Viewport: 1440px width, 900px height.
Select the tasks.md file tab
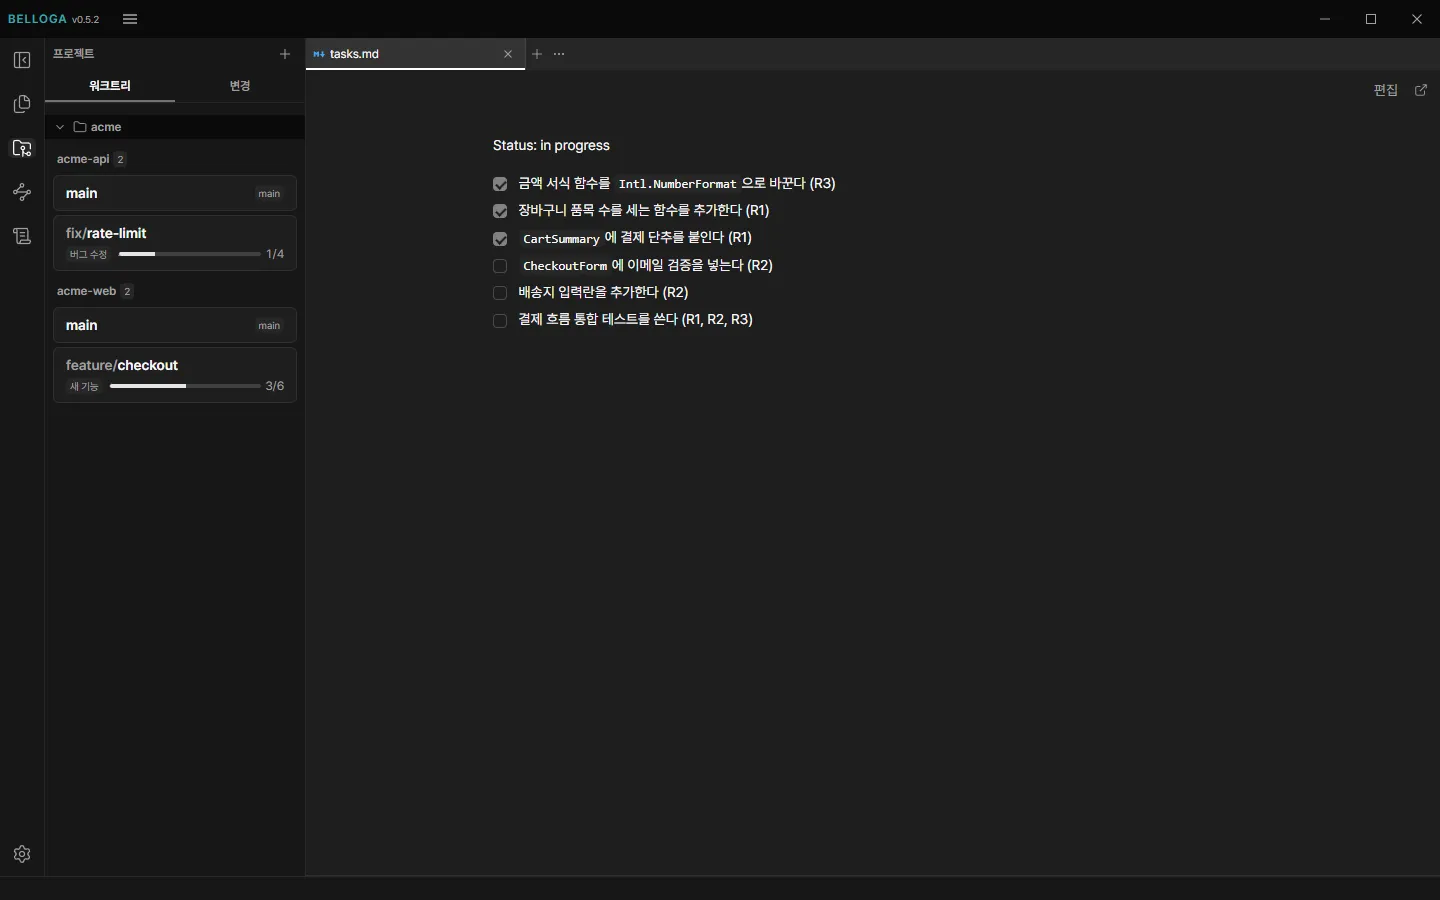pos(416,54)
